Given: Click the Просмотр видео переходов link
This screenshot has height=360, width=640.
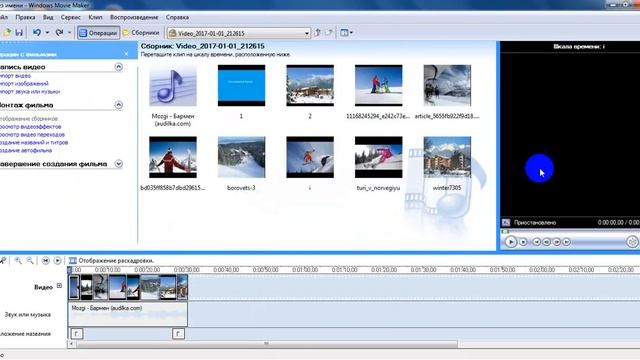Looking at the screenshot, I should click(32, 134).
